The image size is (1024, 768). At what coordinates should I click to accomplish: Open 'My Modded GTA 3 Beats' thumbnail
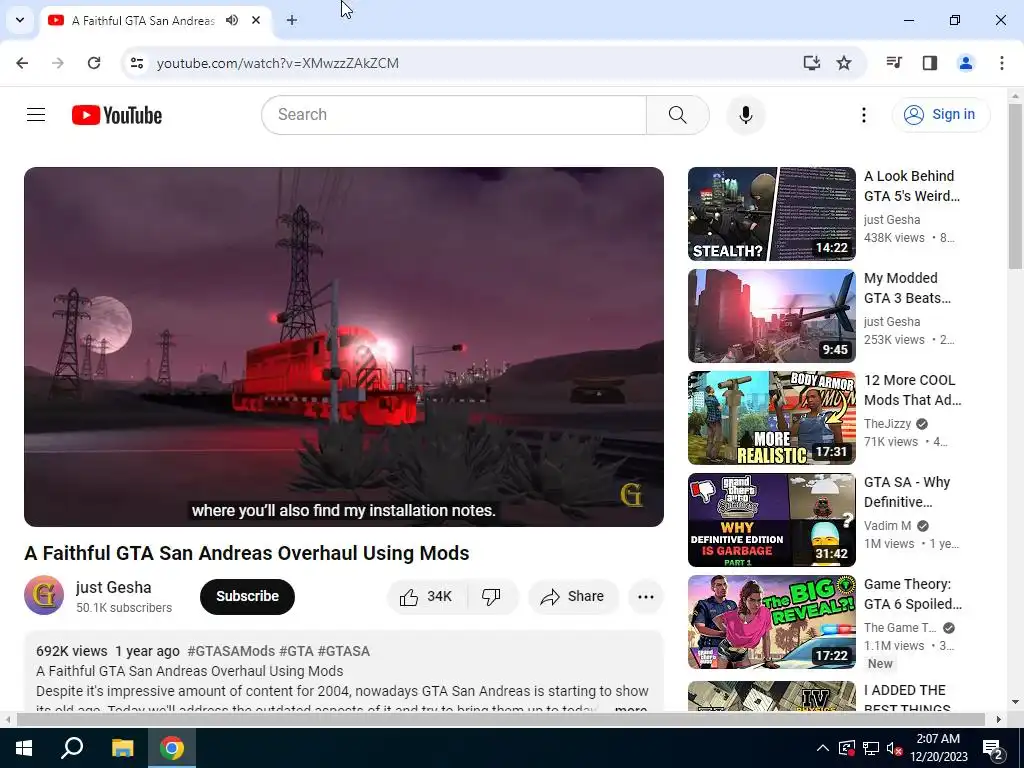[x=771, y=315]
